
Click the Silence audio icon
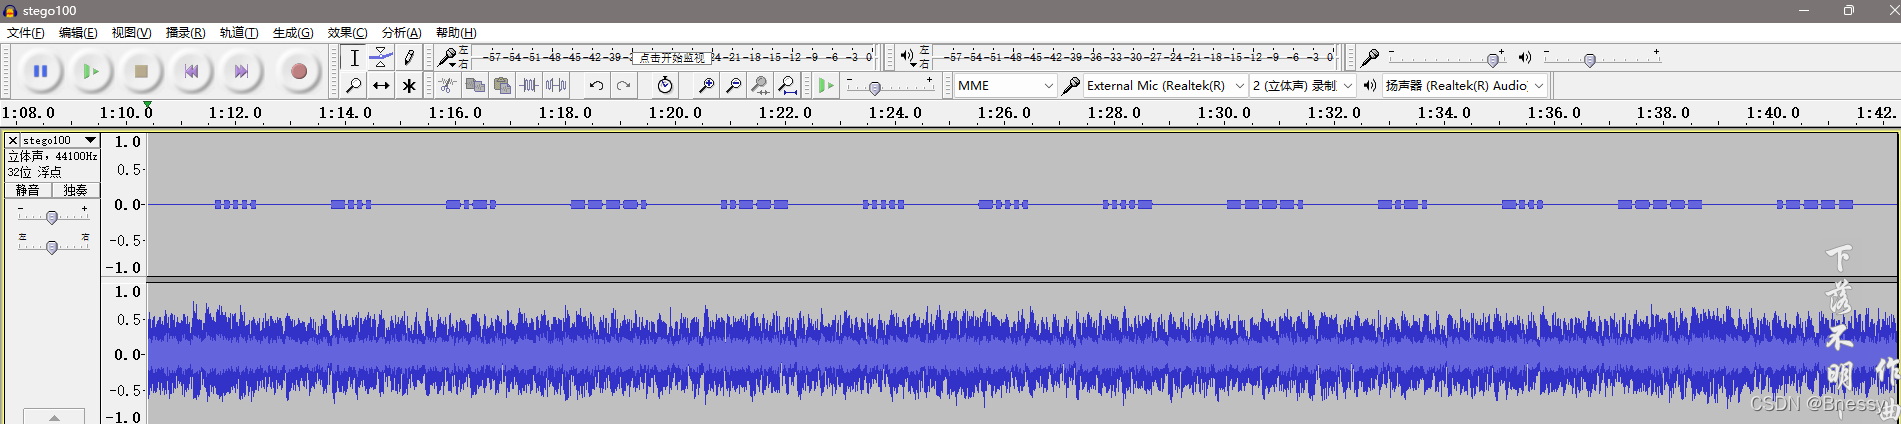coord(556,86)
